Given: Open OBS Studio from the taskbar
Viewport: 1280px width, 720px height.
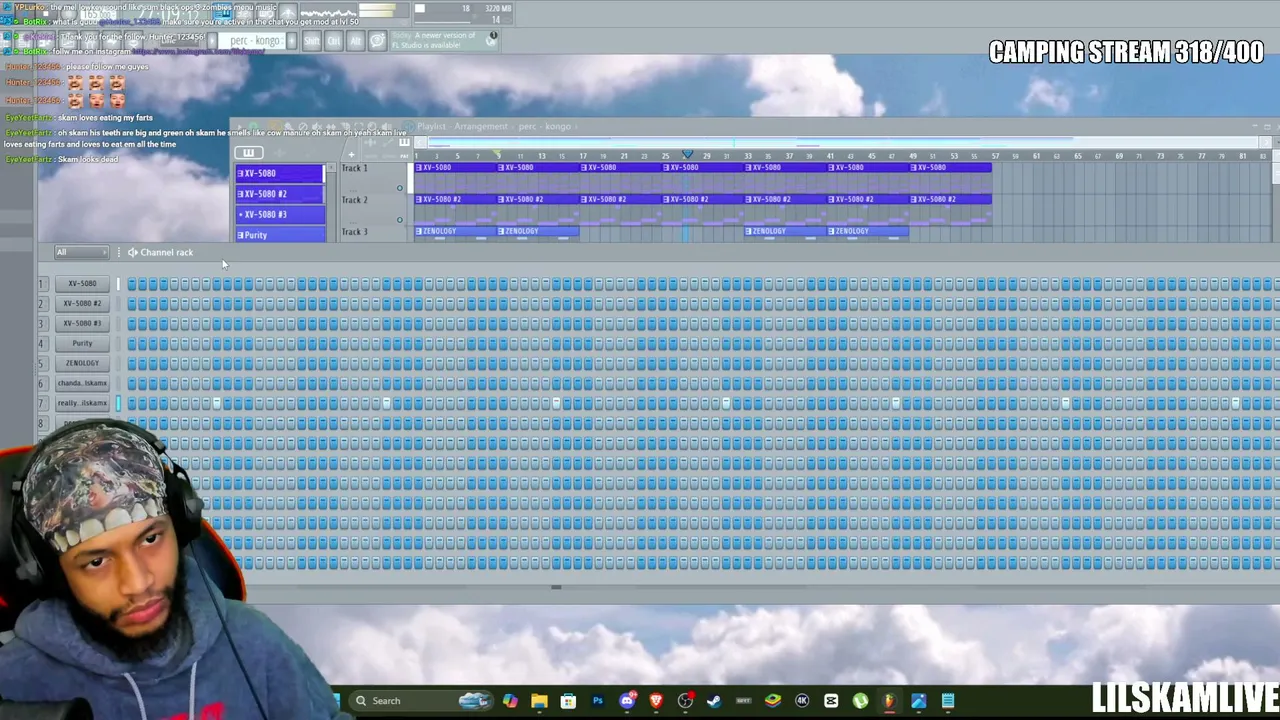Looking at the screenshot, I should [x=685, y=701].
